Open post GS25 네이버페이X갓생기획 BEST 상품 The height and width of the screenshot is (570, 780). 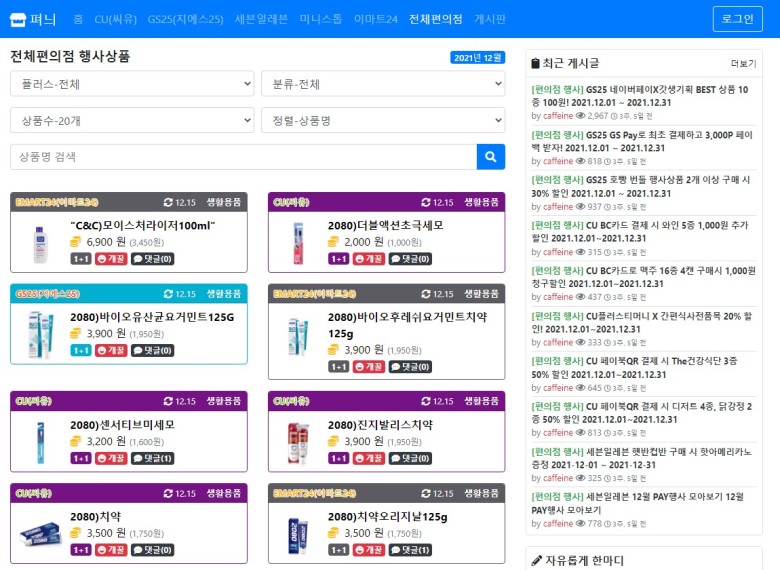[x=640, y=96]
